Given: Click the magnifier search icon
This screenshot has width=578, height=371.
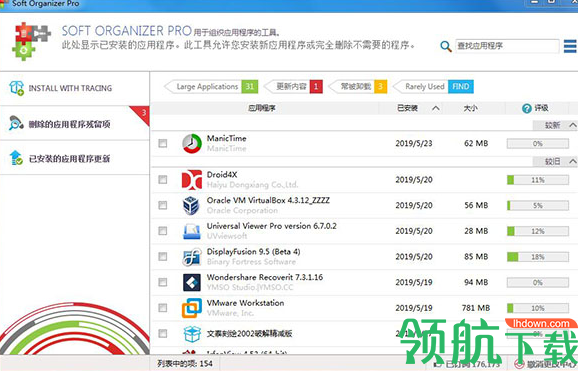Looking at the screenshot, I should [446, 46].
